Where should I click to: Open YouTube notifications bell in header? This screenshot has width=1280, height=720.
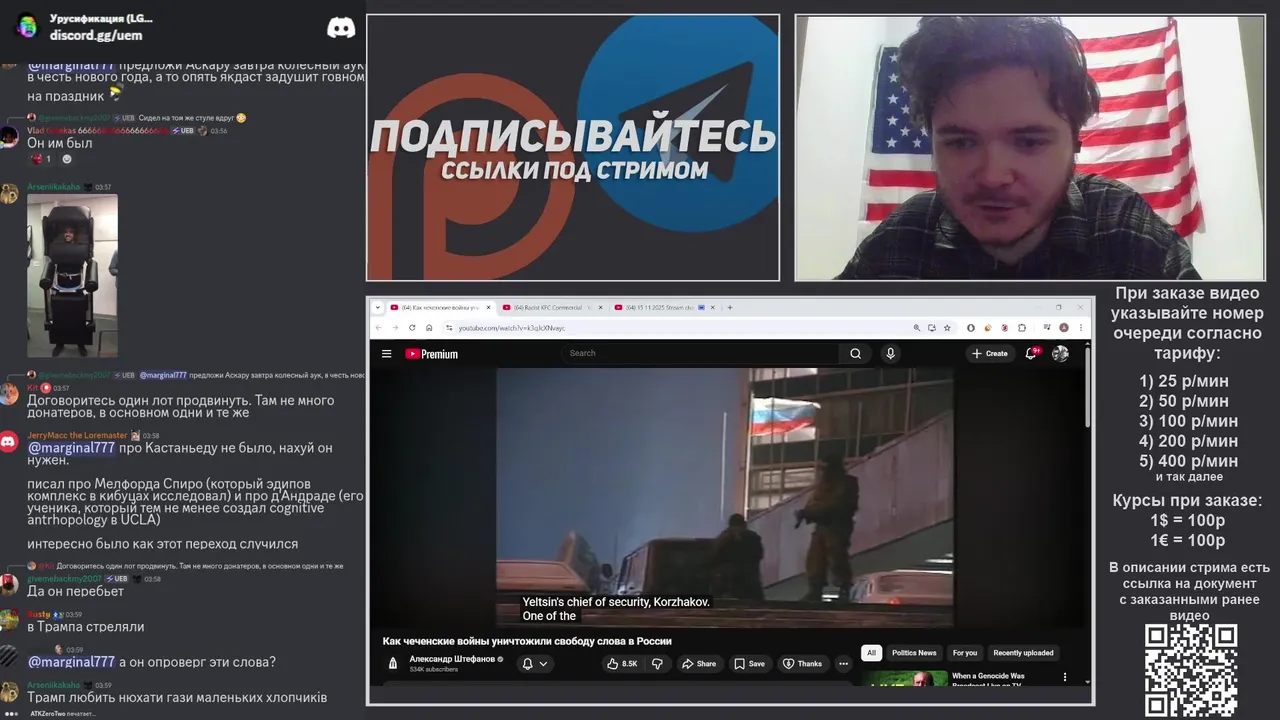1031,353
